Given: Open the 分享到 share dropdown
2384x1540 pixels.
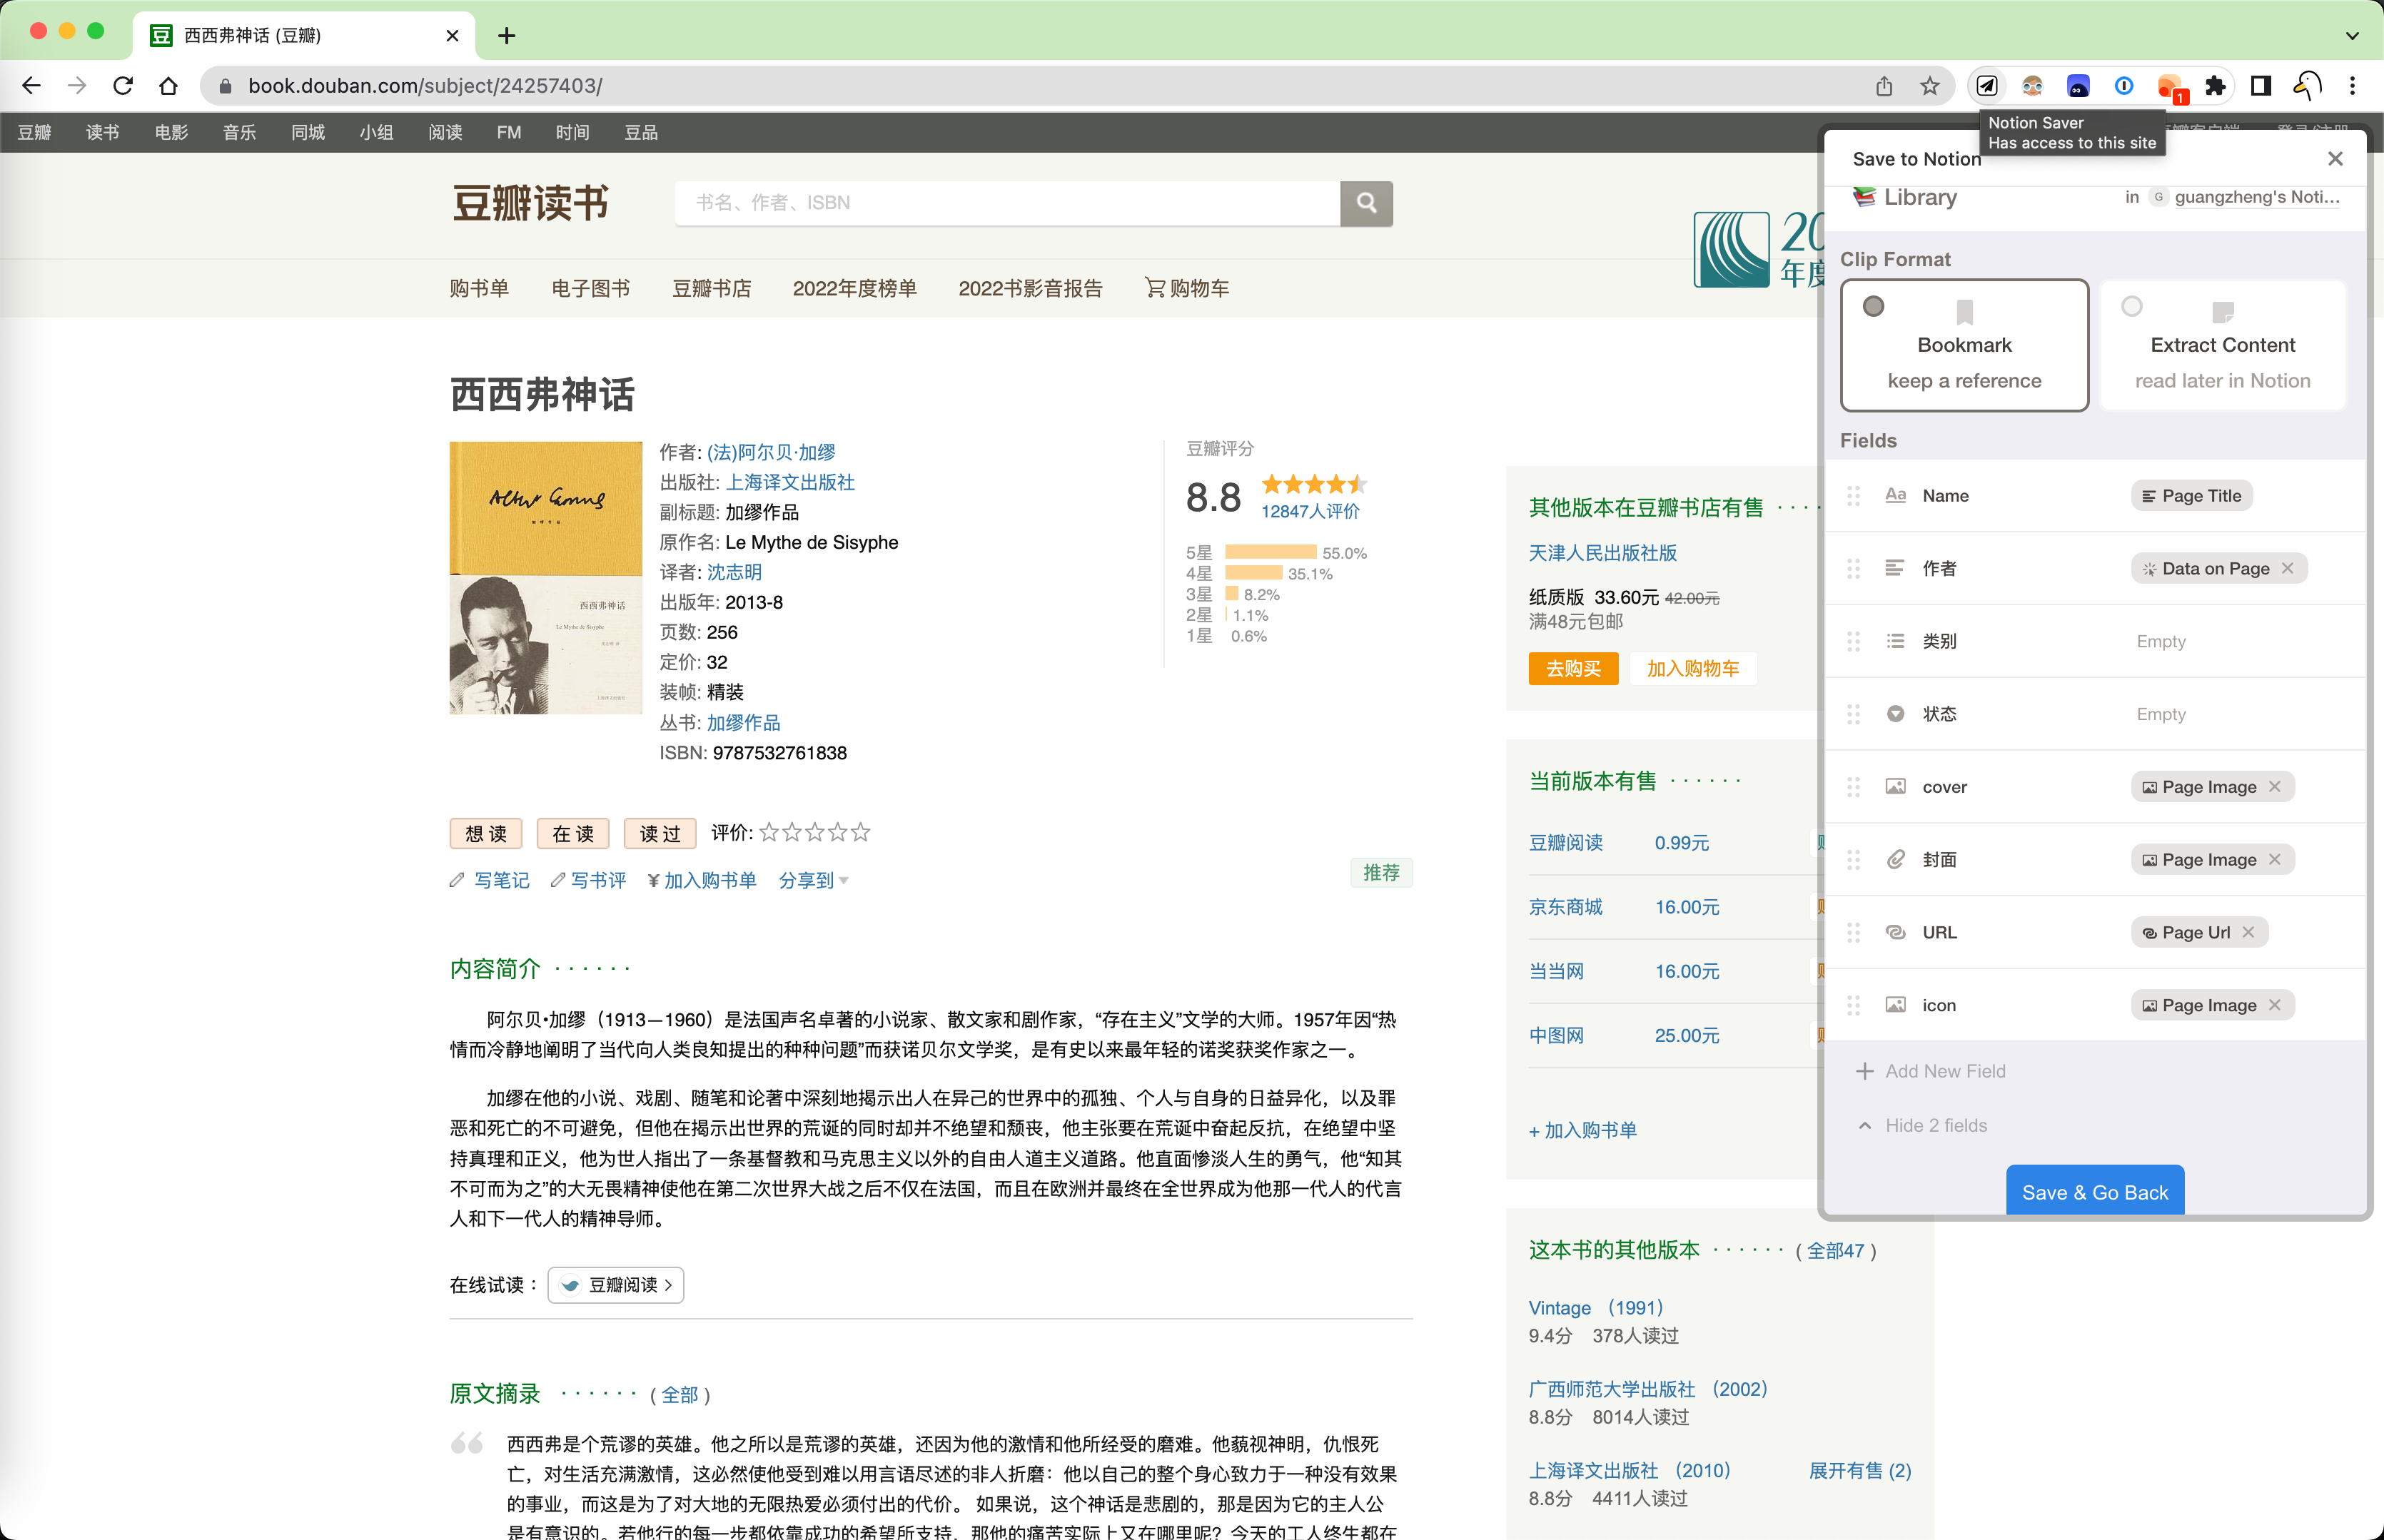Looking at the screenshot, I should 813,880.
